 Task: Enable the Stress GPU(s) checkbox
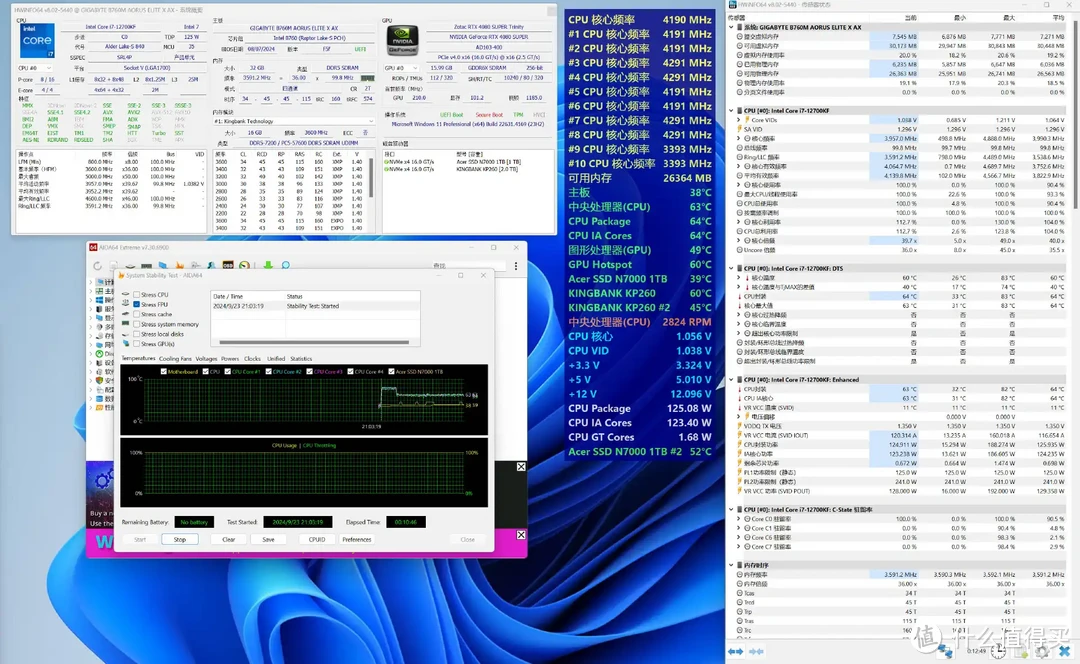point(136,344)
